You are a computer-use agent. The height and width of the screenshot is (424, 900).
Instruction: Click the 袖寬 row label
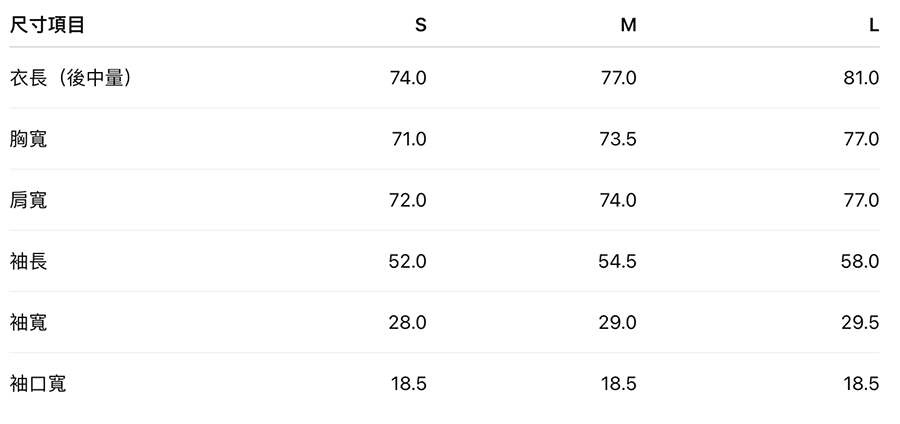click(28, 322)
